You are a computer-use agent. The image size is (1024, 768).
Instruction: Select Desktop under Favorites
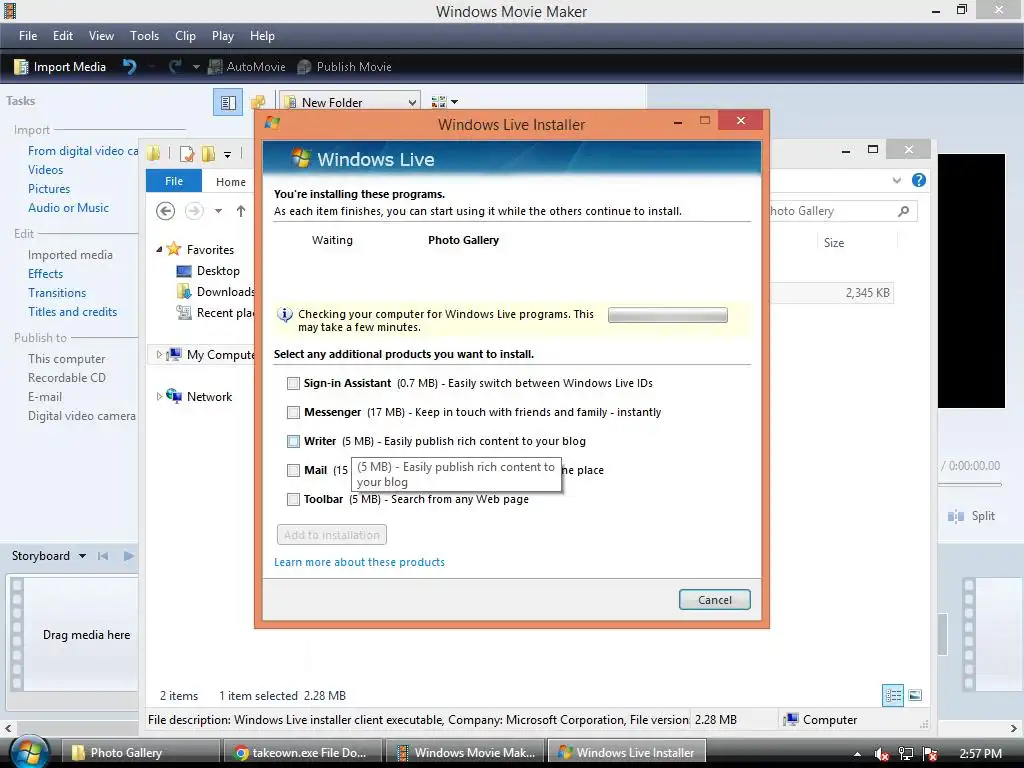click(218, 271)
